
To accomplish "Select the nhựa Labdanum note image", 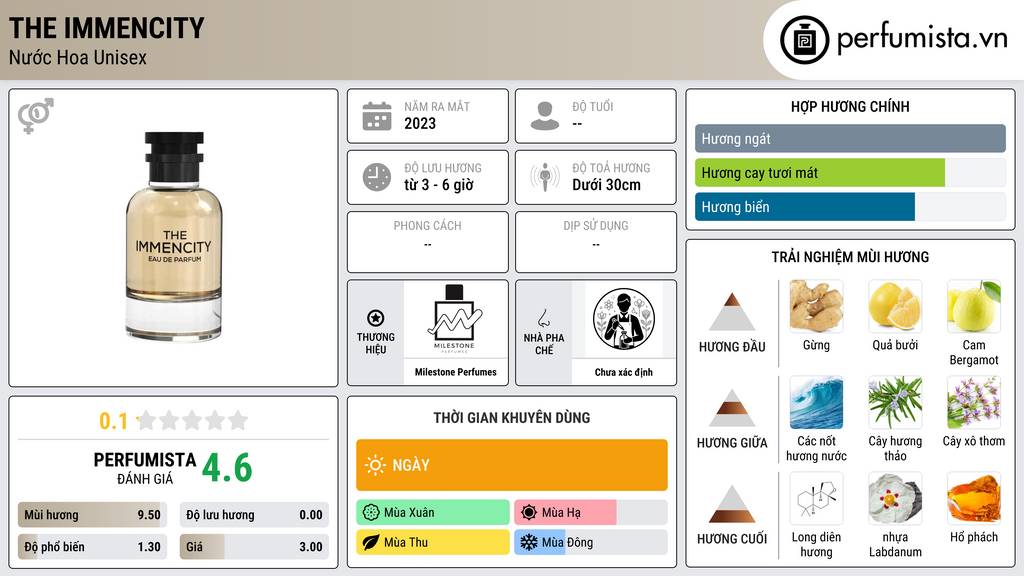I will pos(895,498).
